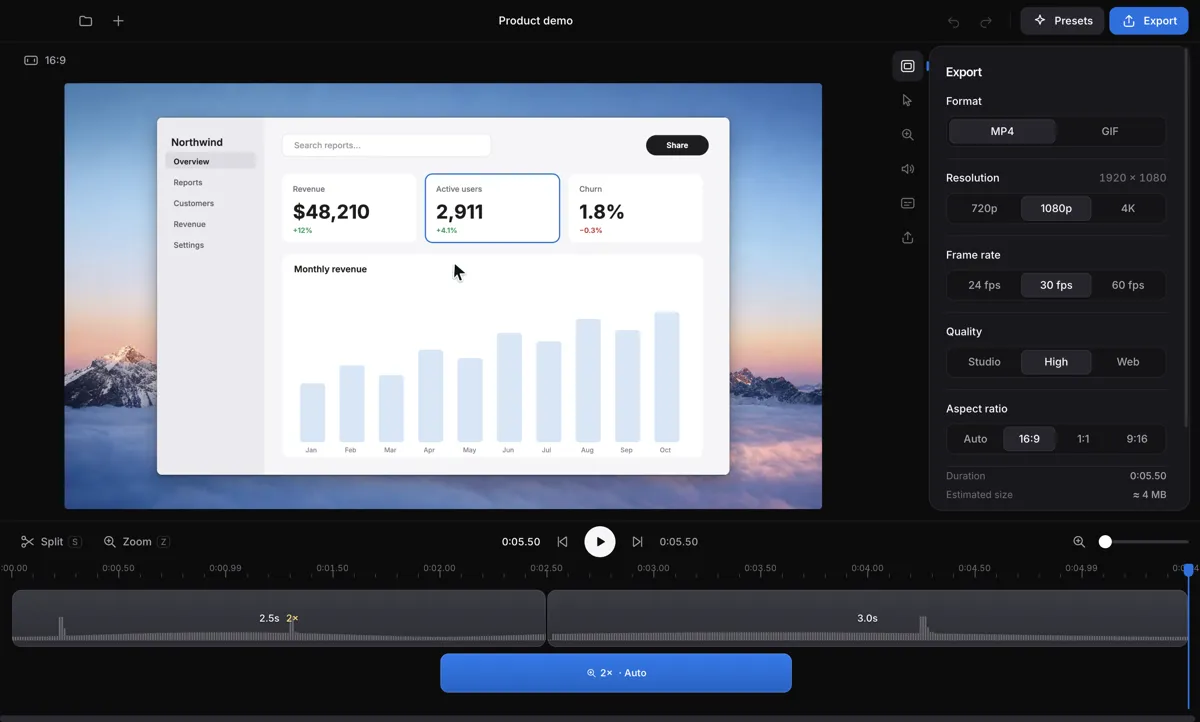Screen dimensions: 1200x722
Task: Open the captions sidebar icon
Action: pos(907,203)
